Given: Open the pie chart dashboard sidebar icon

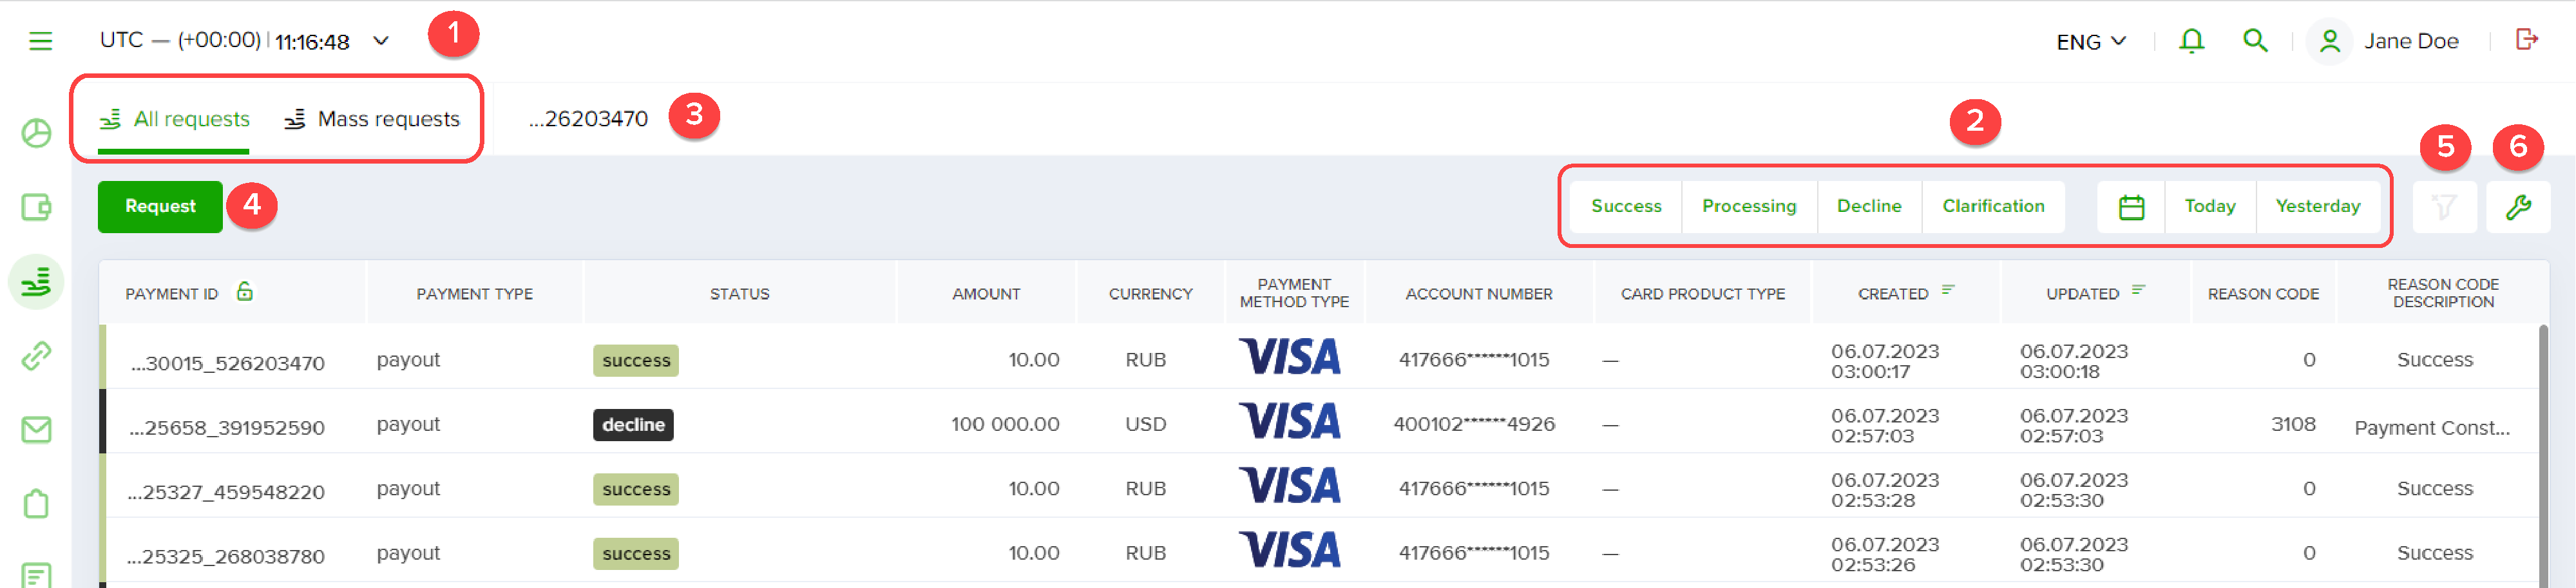Looking at the screenshot, I should [37, 133].
